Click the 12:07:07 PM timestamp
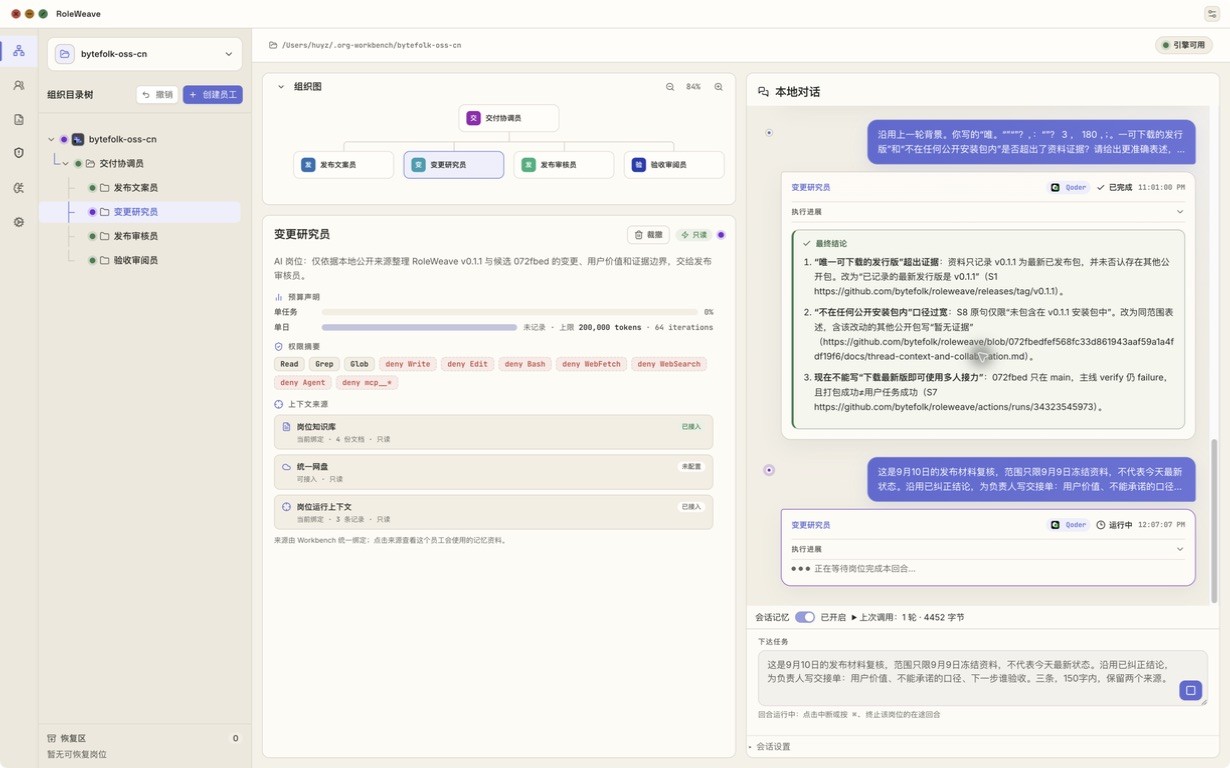Screen dimensions: 1230x768 pyautogui.click(x=1160, y=525)
